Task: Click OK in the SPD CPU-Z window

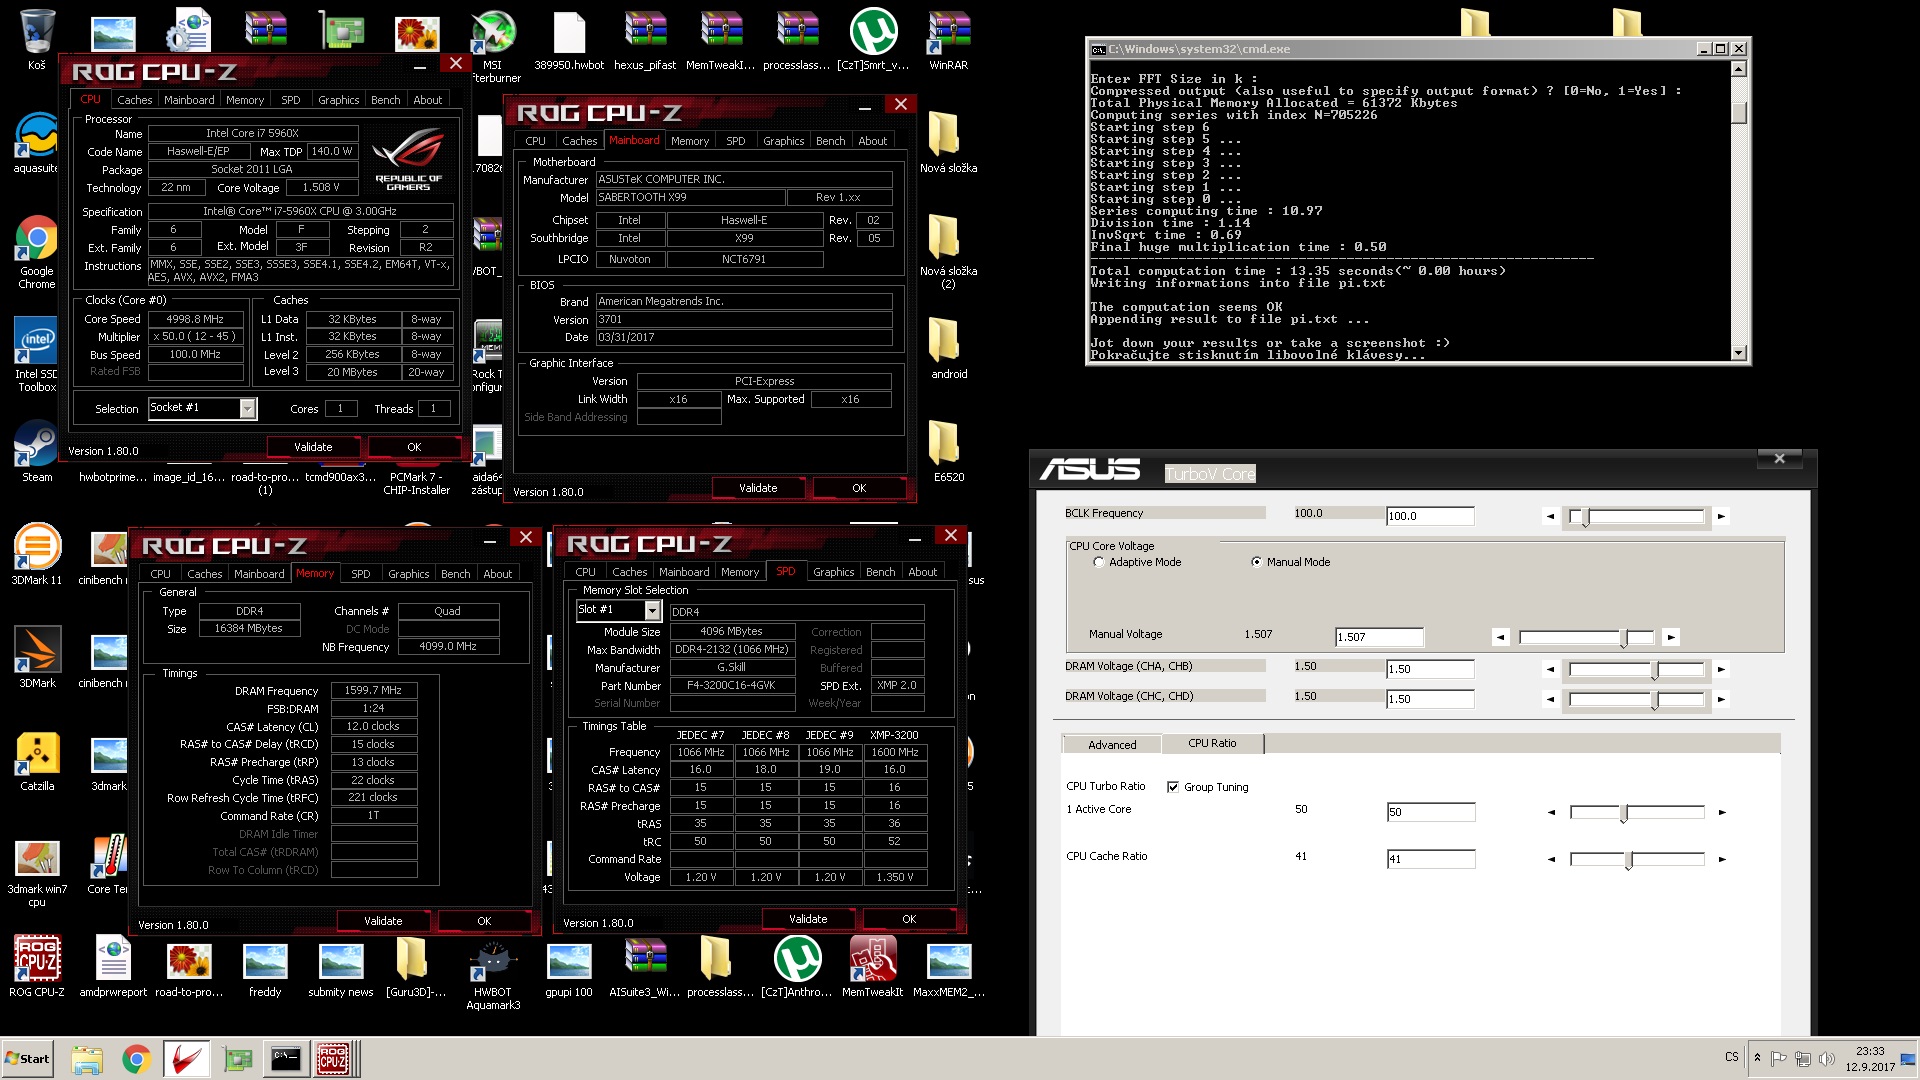Action: (909, 919)
